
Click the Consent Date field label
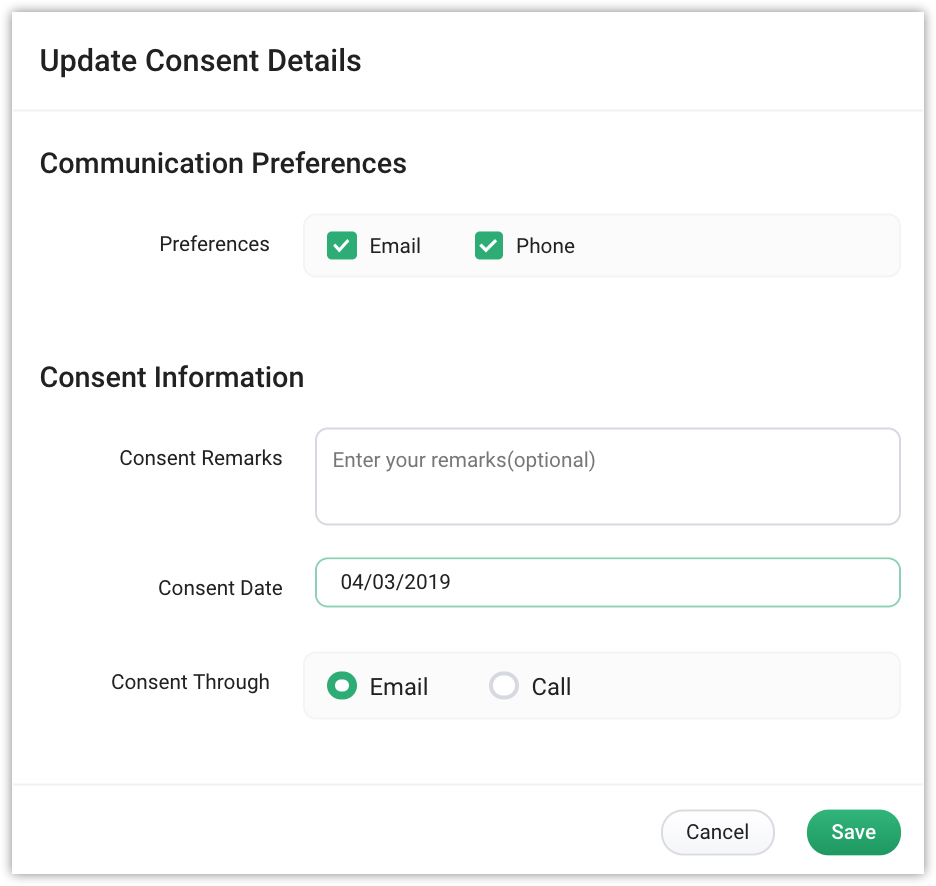click(220, 588)
